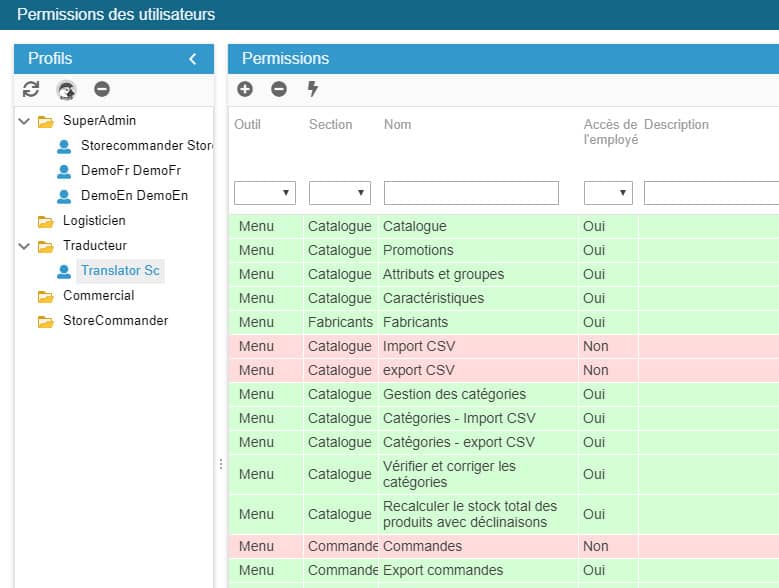The image size is (779, 588).
Task: Click the Logisticien folder icon
Action: click(45, 221)
